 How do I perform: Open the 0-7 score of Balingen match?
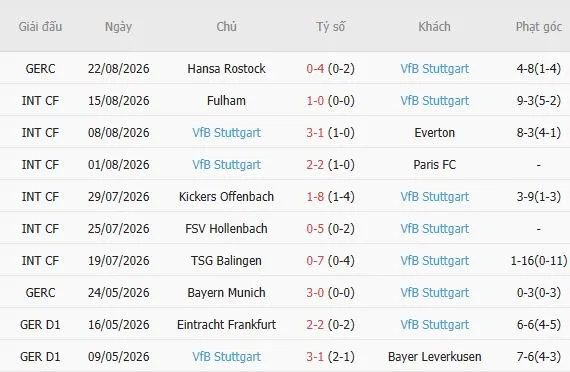click(x=315, y=261)
